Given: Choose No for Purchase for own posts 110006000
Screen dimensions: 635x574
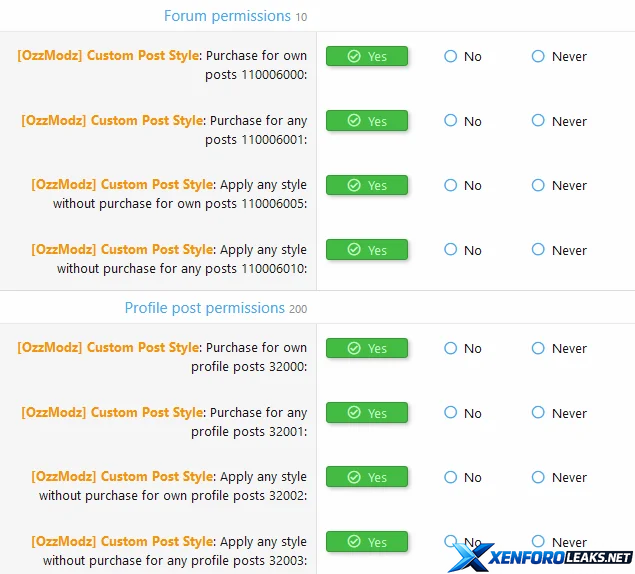Looking at the screenshot, I should coord(462,56).
